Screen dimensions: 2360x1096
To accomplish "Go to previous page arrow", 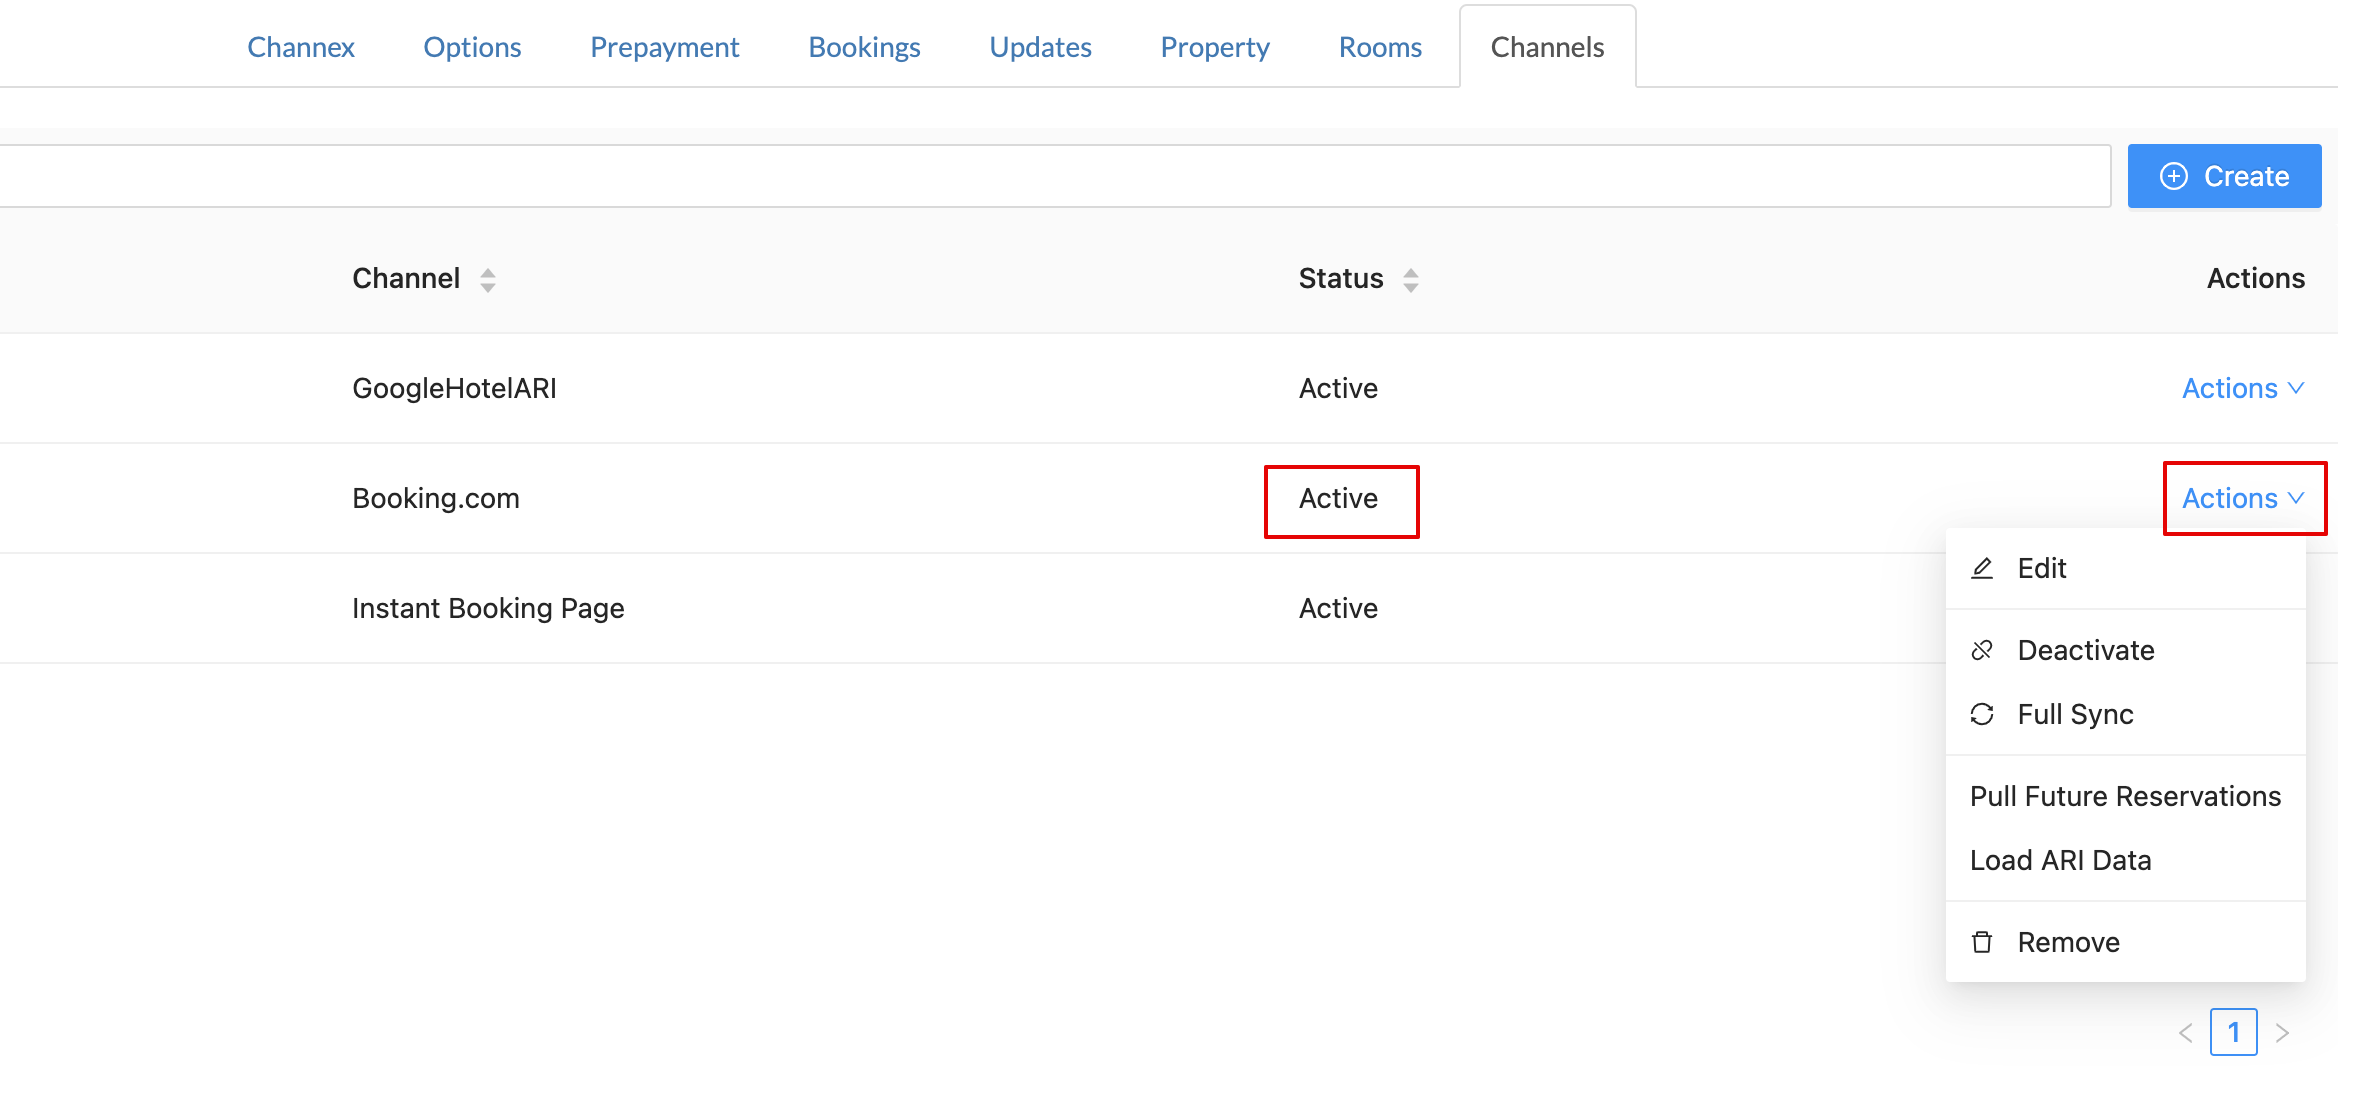I will [x=2186, y=1032].
